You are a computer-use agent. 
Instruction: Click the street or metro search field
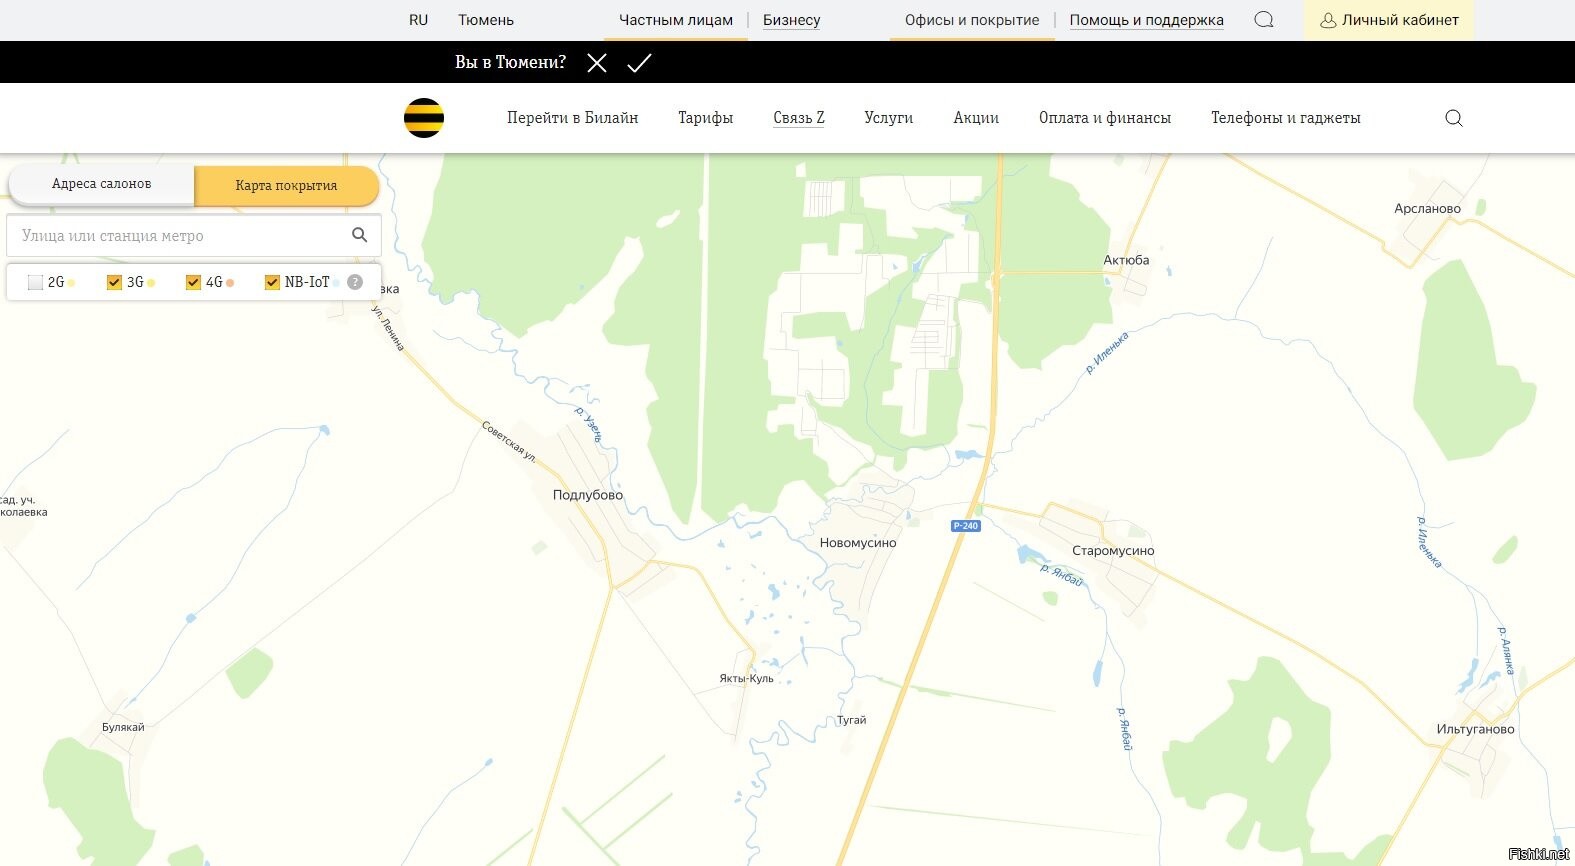tap(180, 236)
